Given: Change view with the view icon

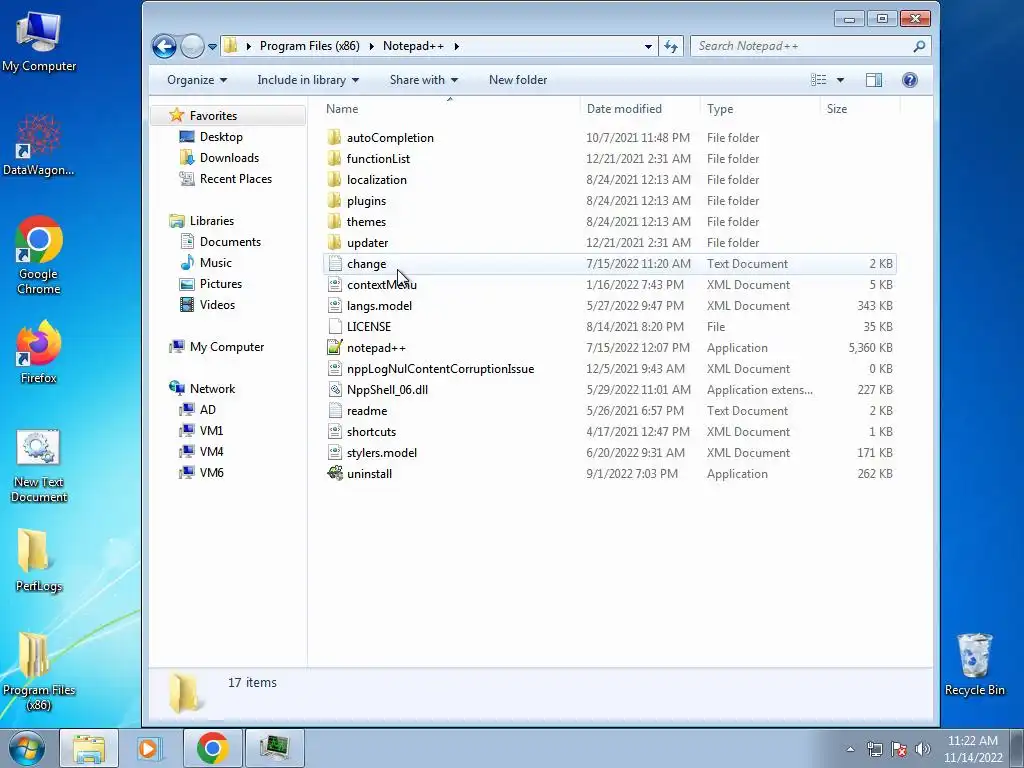Looking at the screenshot, I should pos(818,80).
